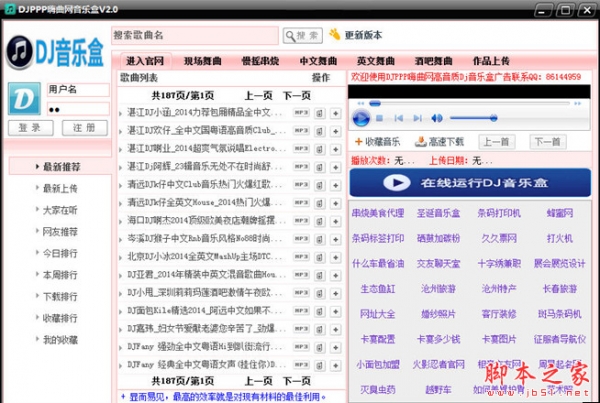Image resolution: width=600 pixels, height=403 pixels.
Task: Skip to next track icon
Action: click(417, 118)
